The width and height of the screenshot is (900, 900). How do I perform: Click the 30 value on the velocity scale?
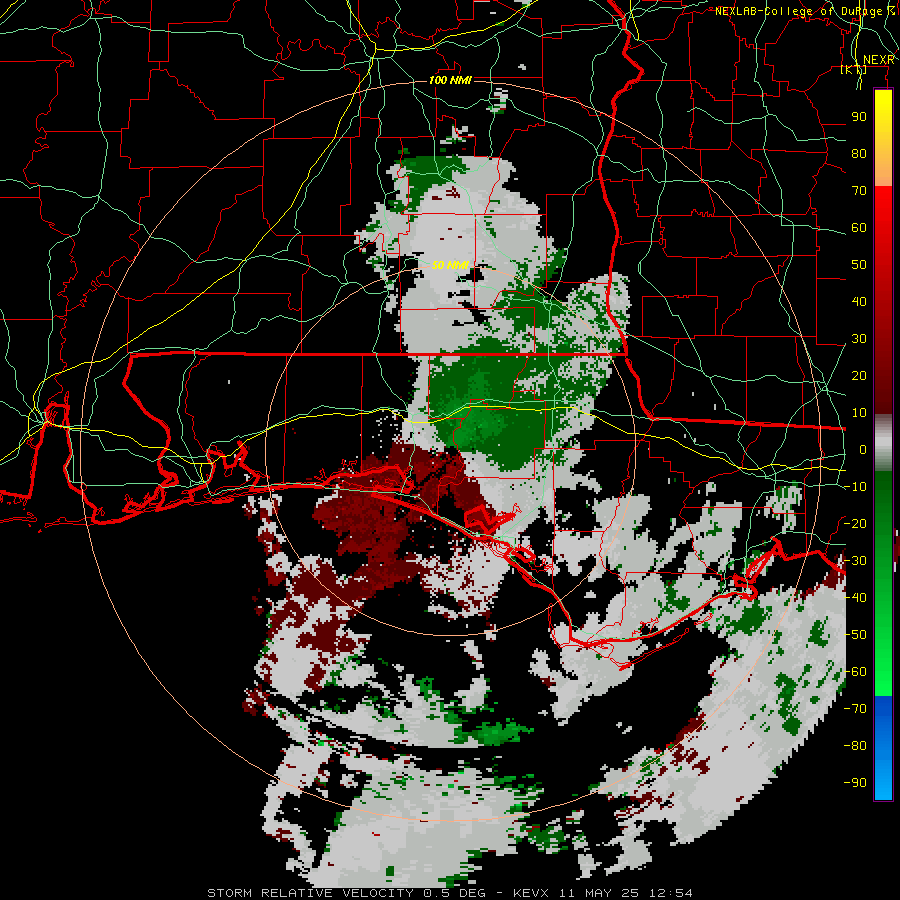coord(859,339)
